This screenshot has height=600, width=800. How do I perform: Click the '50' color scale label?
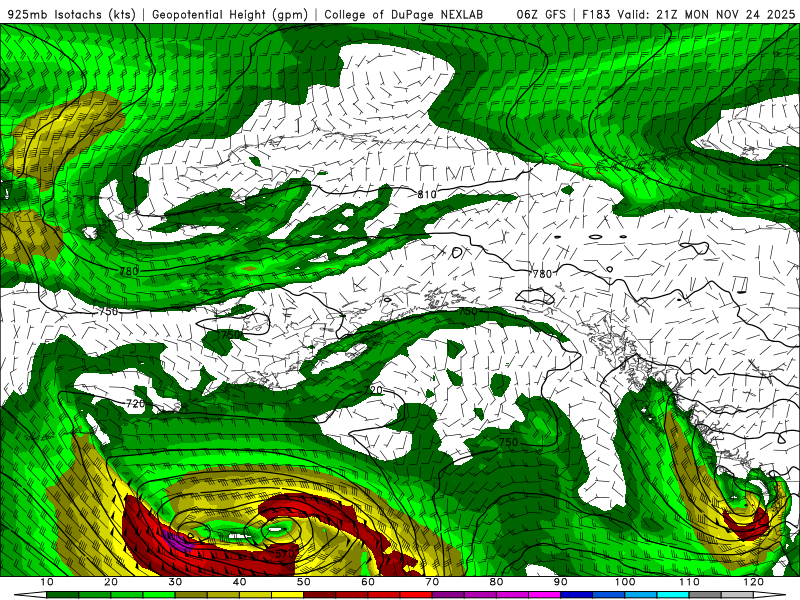[304, 582]
